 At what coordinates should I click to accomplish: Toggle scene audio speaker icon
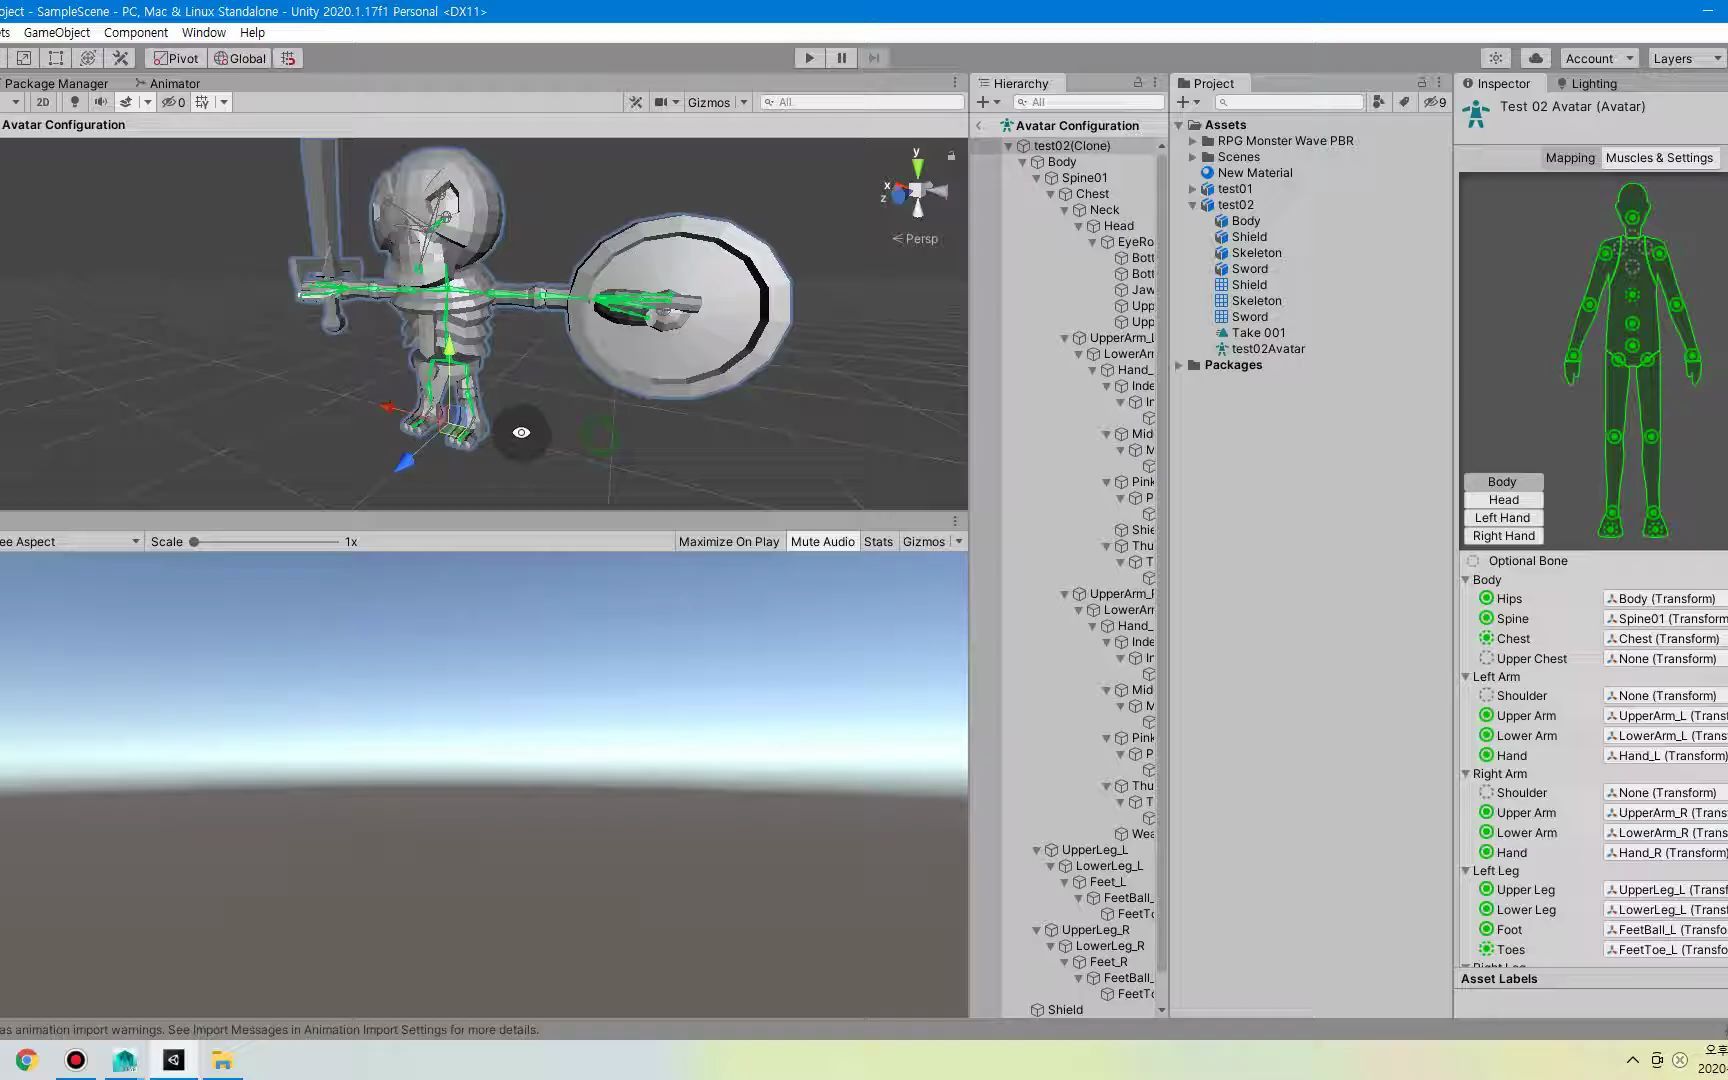click(x=101, y=101)
